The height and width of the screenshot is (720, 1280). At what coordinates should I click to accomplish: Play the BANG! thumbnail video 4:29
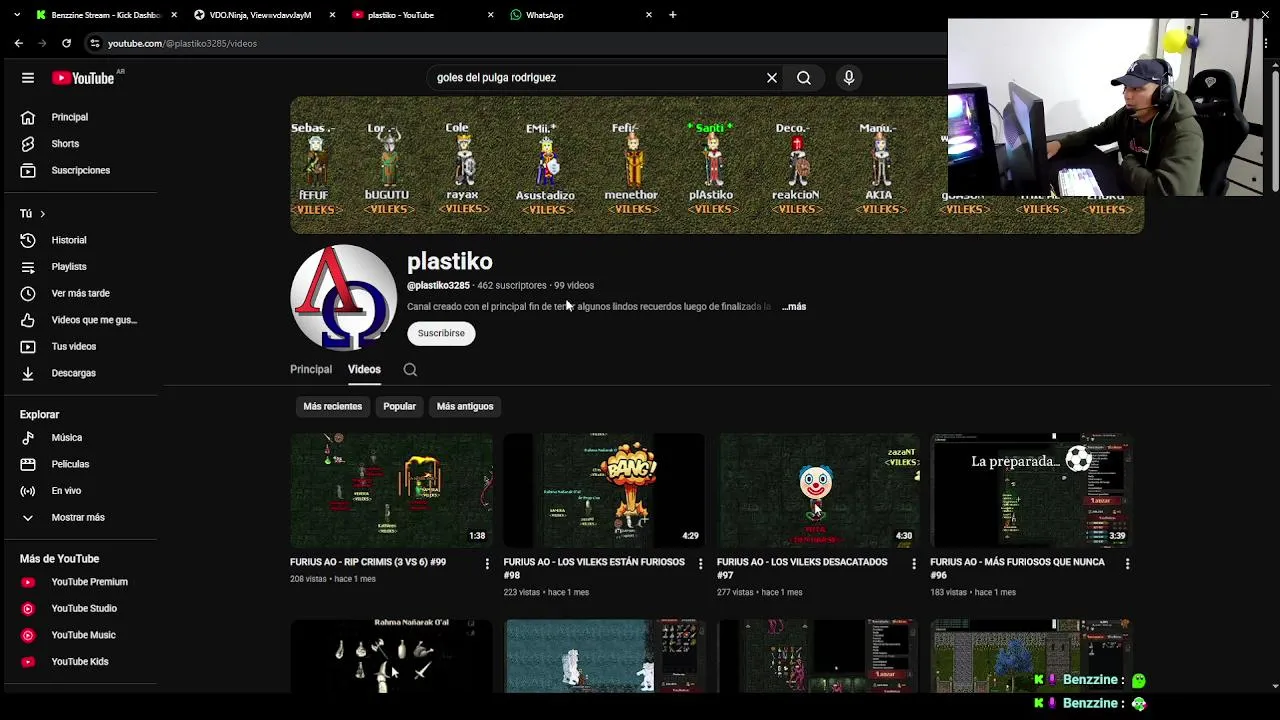[604, 490]
